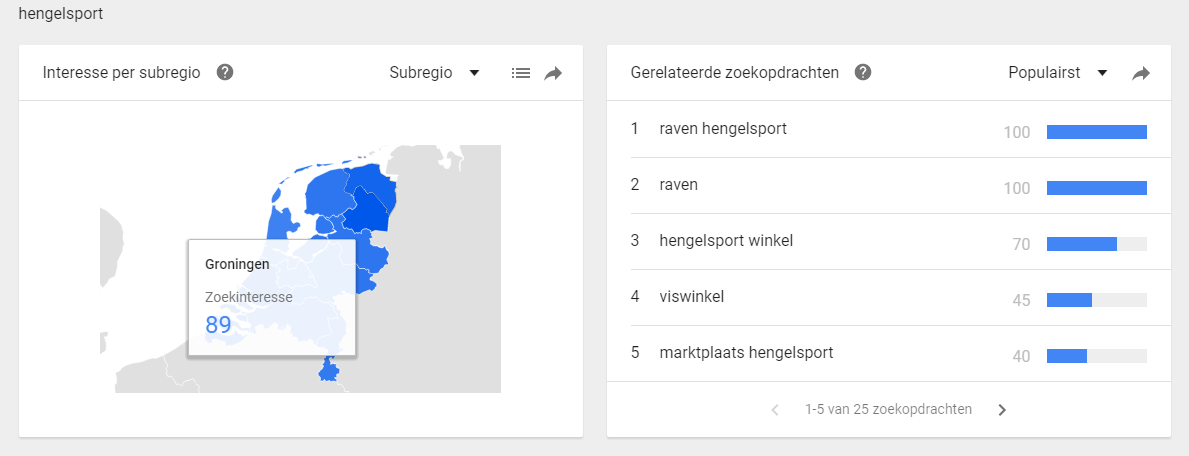Screen dimensions: 1189x456
Task: Share the Interesse per subregio card
Action: pos(553,73)
